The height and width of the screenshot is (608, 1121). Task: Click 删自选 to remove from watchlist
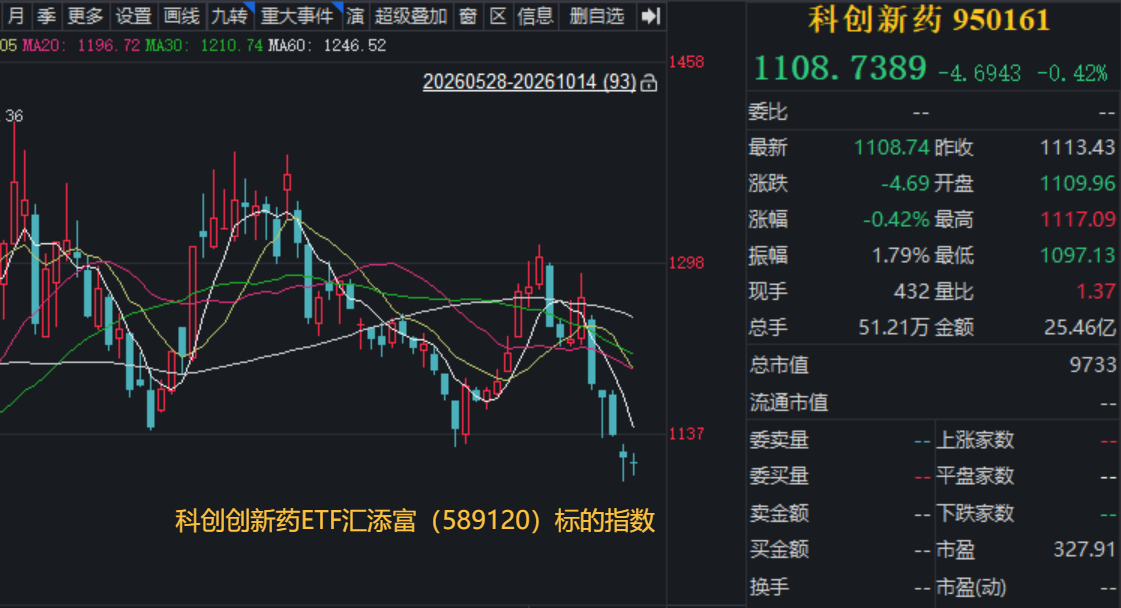pyautogui.click(x=597, y=16)
